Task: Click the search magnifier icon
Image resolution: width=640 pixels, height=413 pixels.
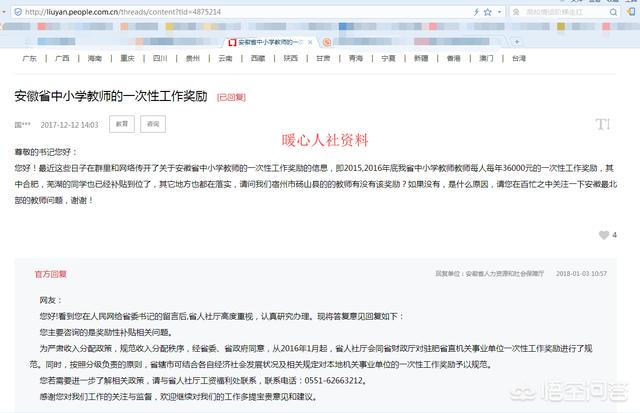Action: 613,12
